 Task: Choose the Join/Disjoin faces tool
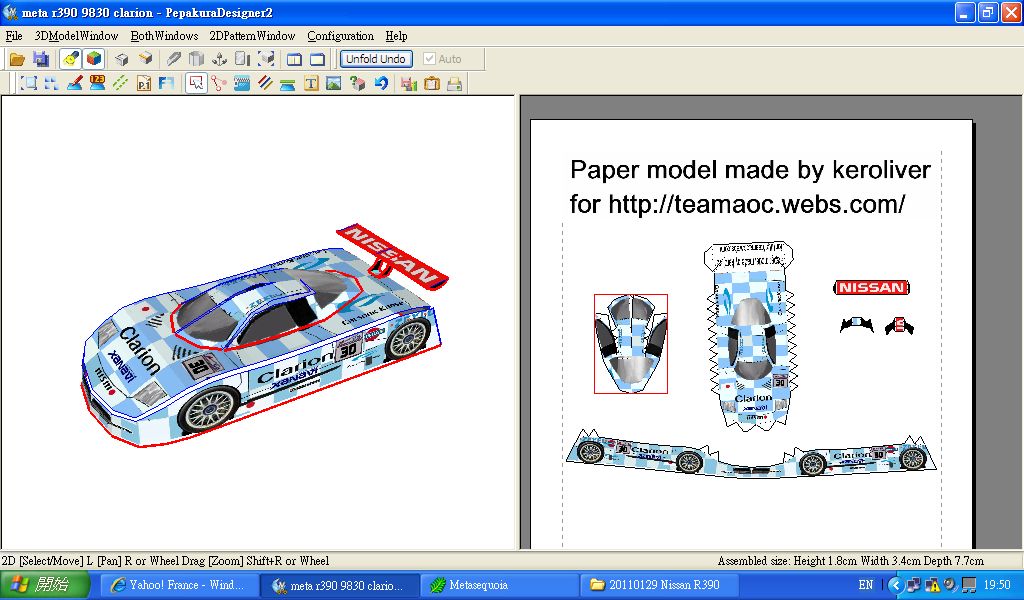[x=219, y=84]
